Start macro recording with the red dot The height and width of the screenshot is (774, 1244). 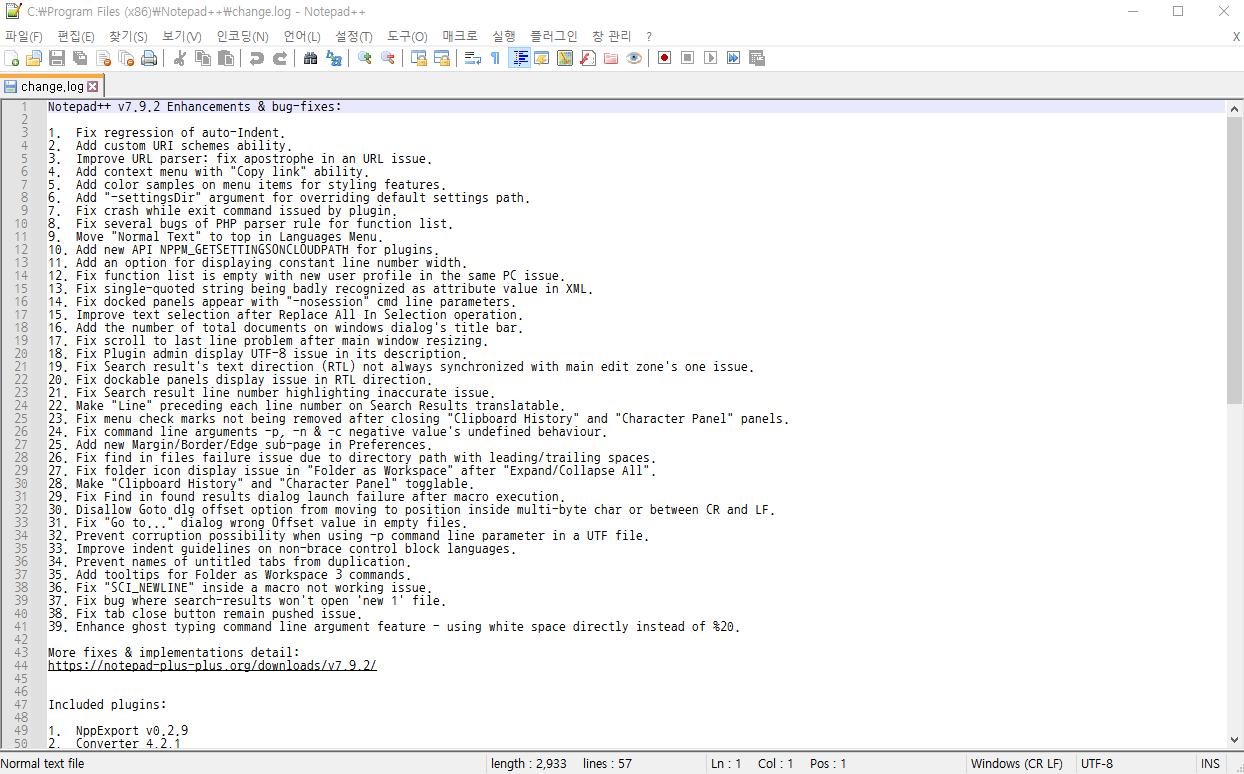665,58
